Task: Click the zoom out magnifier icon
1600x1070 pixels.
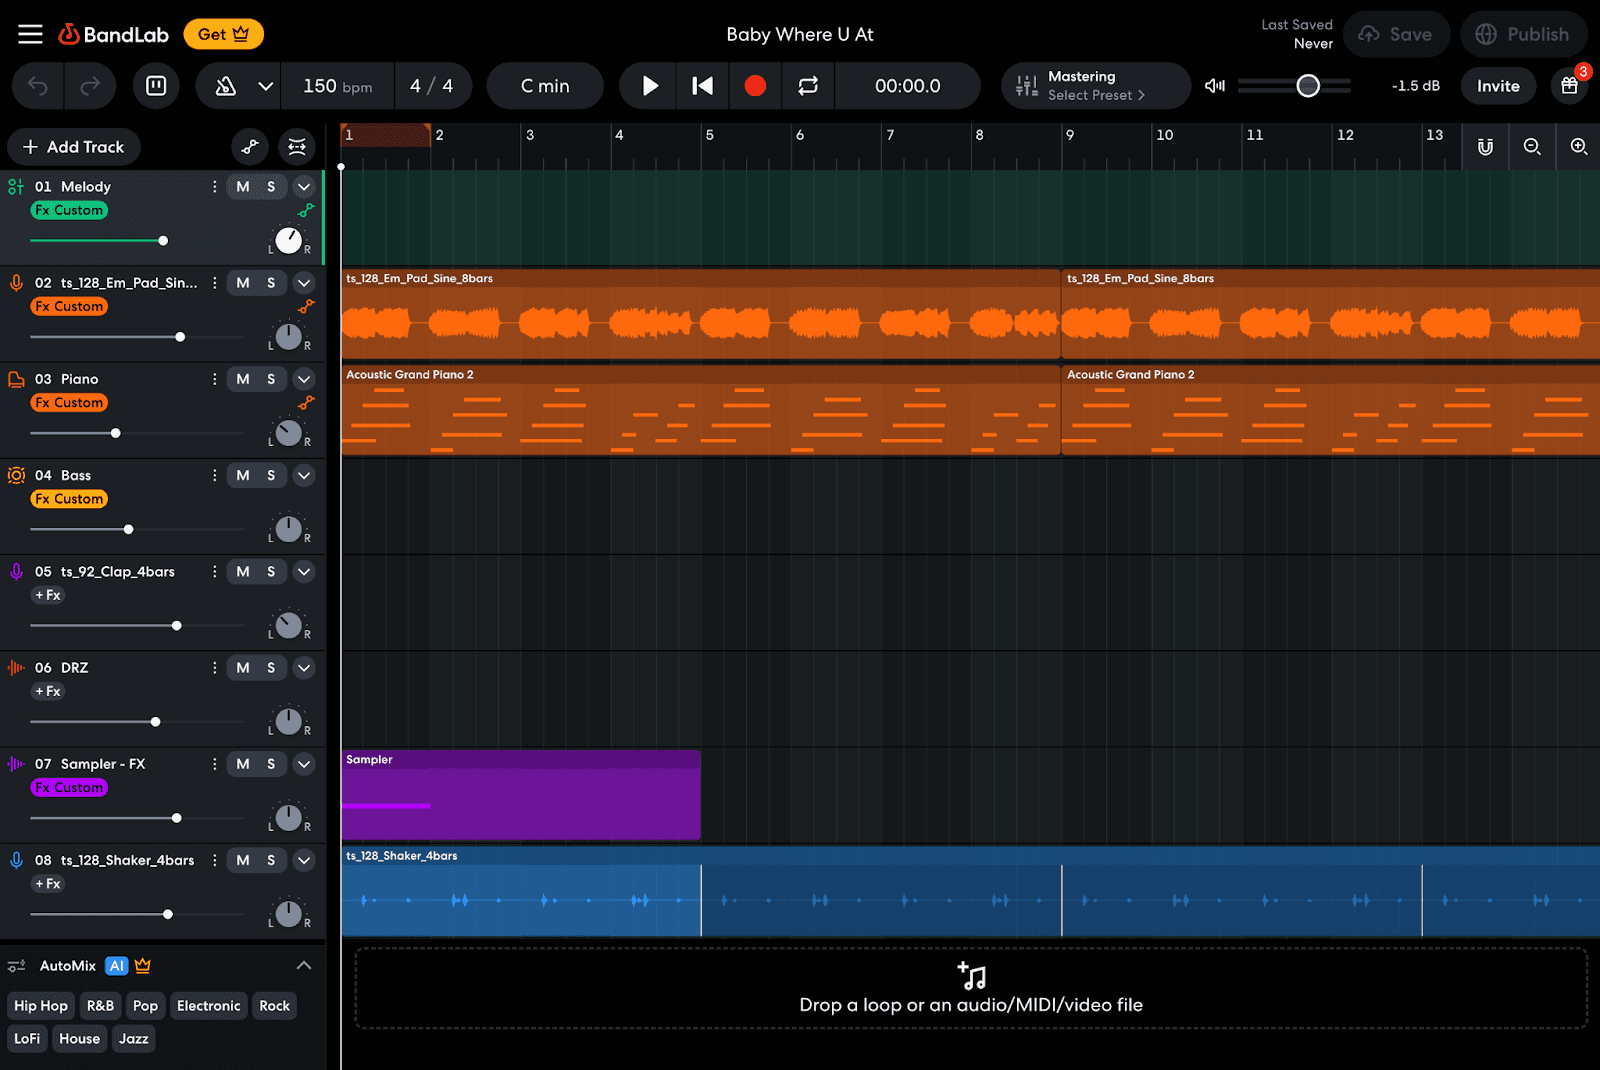Action: [x=1532, y=147]
